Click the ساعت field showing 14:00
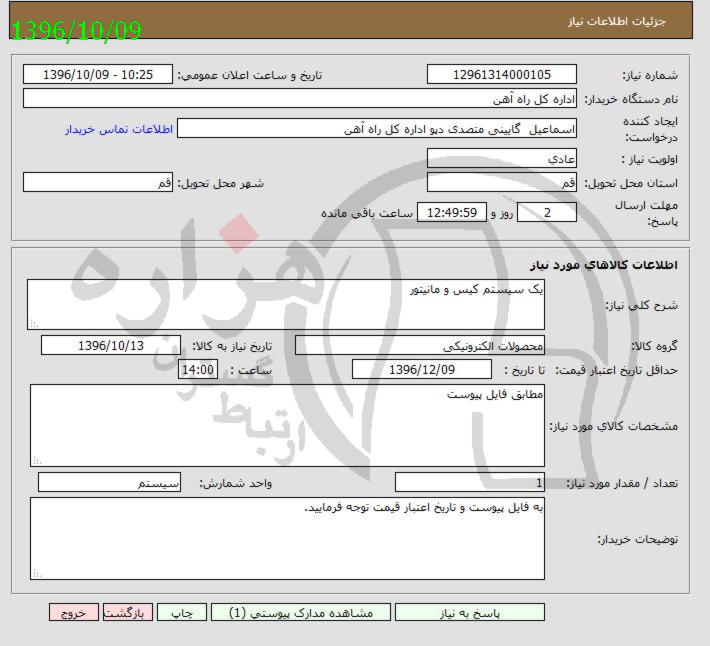 click(x=198, y=369)
